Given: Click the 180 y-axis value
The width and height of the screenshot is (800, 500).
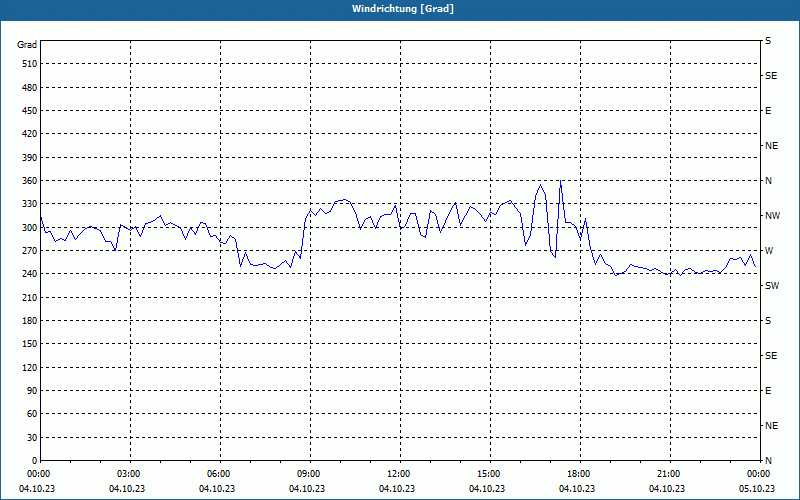Looking at the screenshot, I should click(30, 321).
